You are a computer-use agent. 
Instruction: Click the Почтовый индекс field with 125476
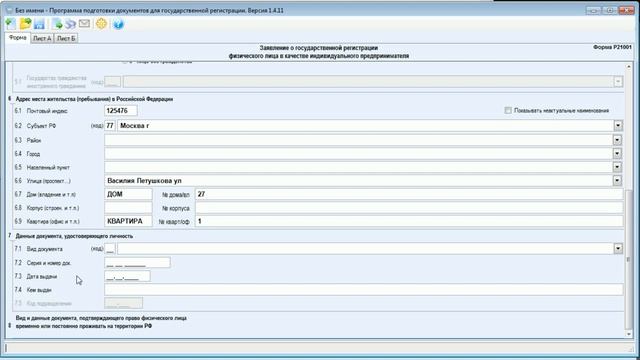coord(121,111)
